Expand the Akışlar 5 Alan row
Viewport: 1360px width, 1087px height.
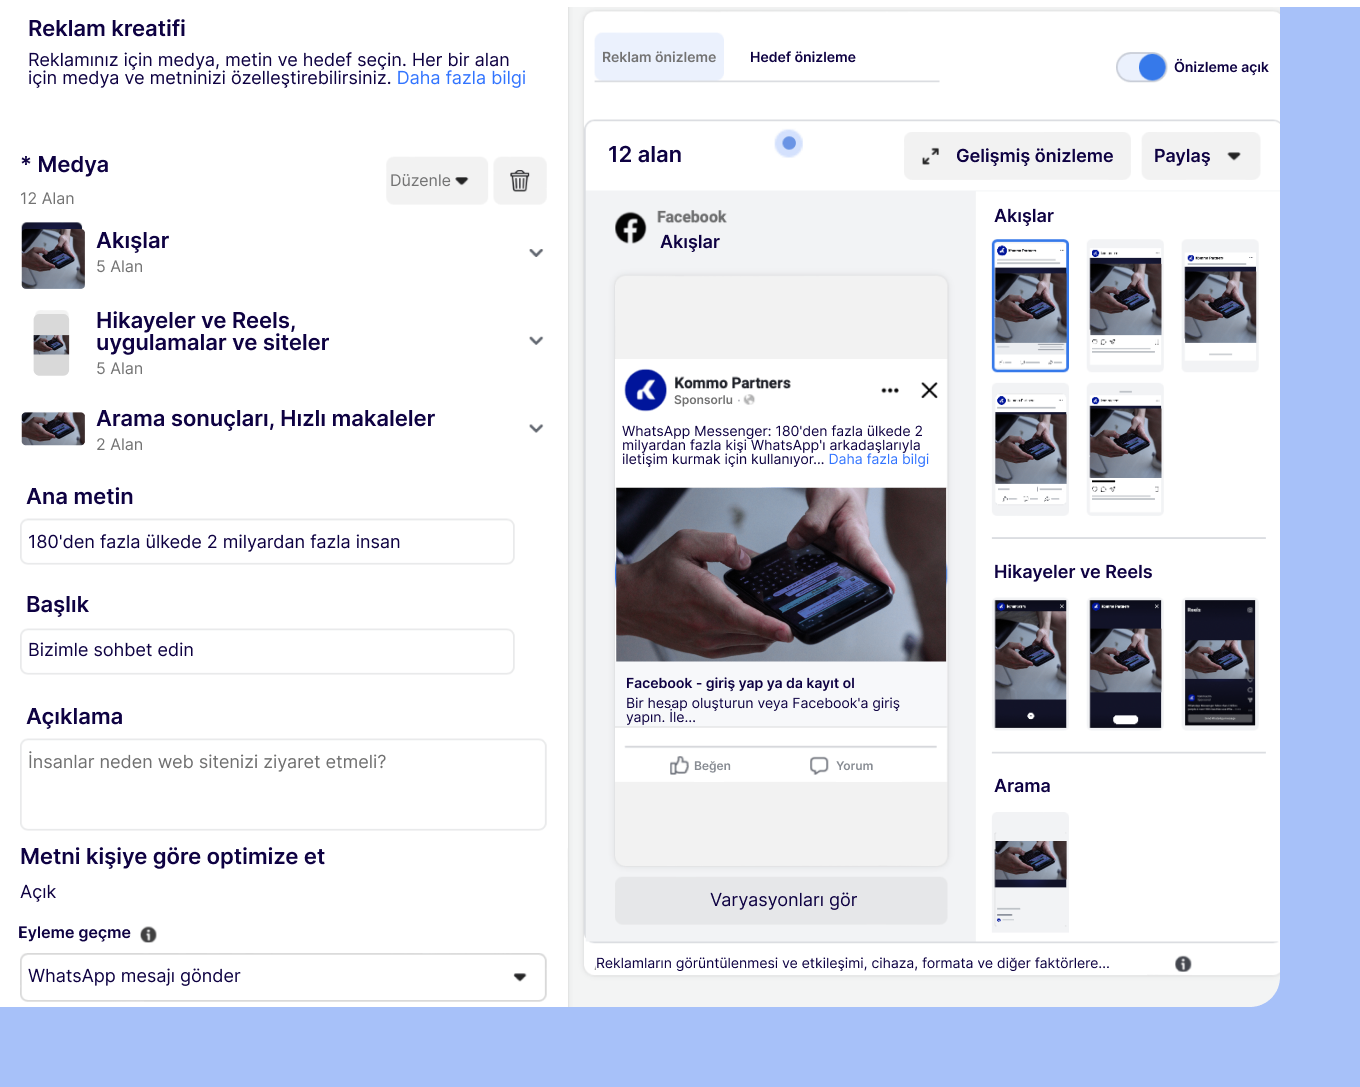tap(536, 253)
